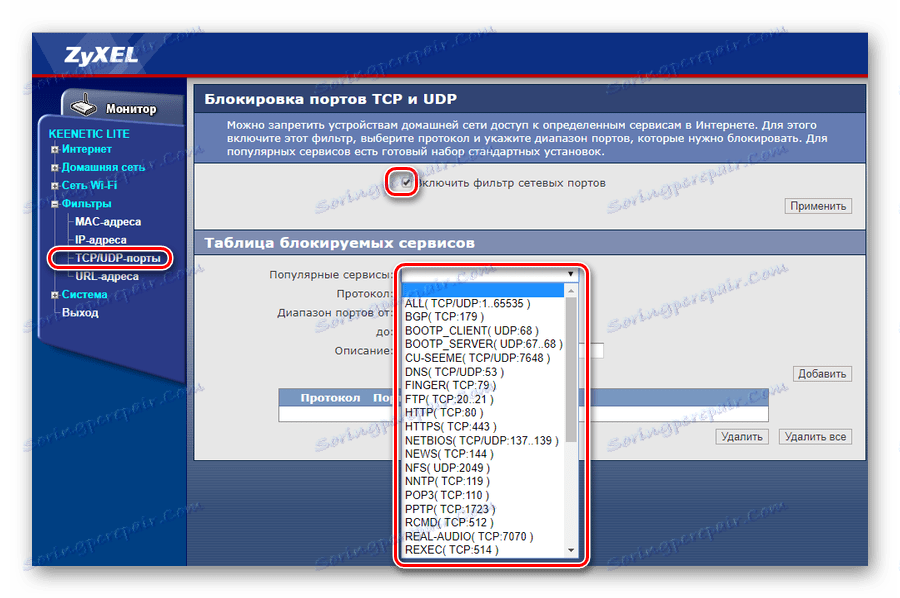Open the Интернет menu section
This screenshot has width=900, height=598.
click(87, 149)
